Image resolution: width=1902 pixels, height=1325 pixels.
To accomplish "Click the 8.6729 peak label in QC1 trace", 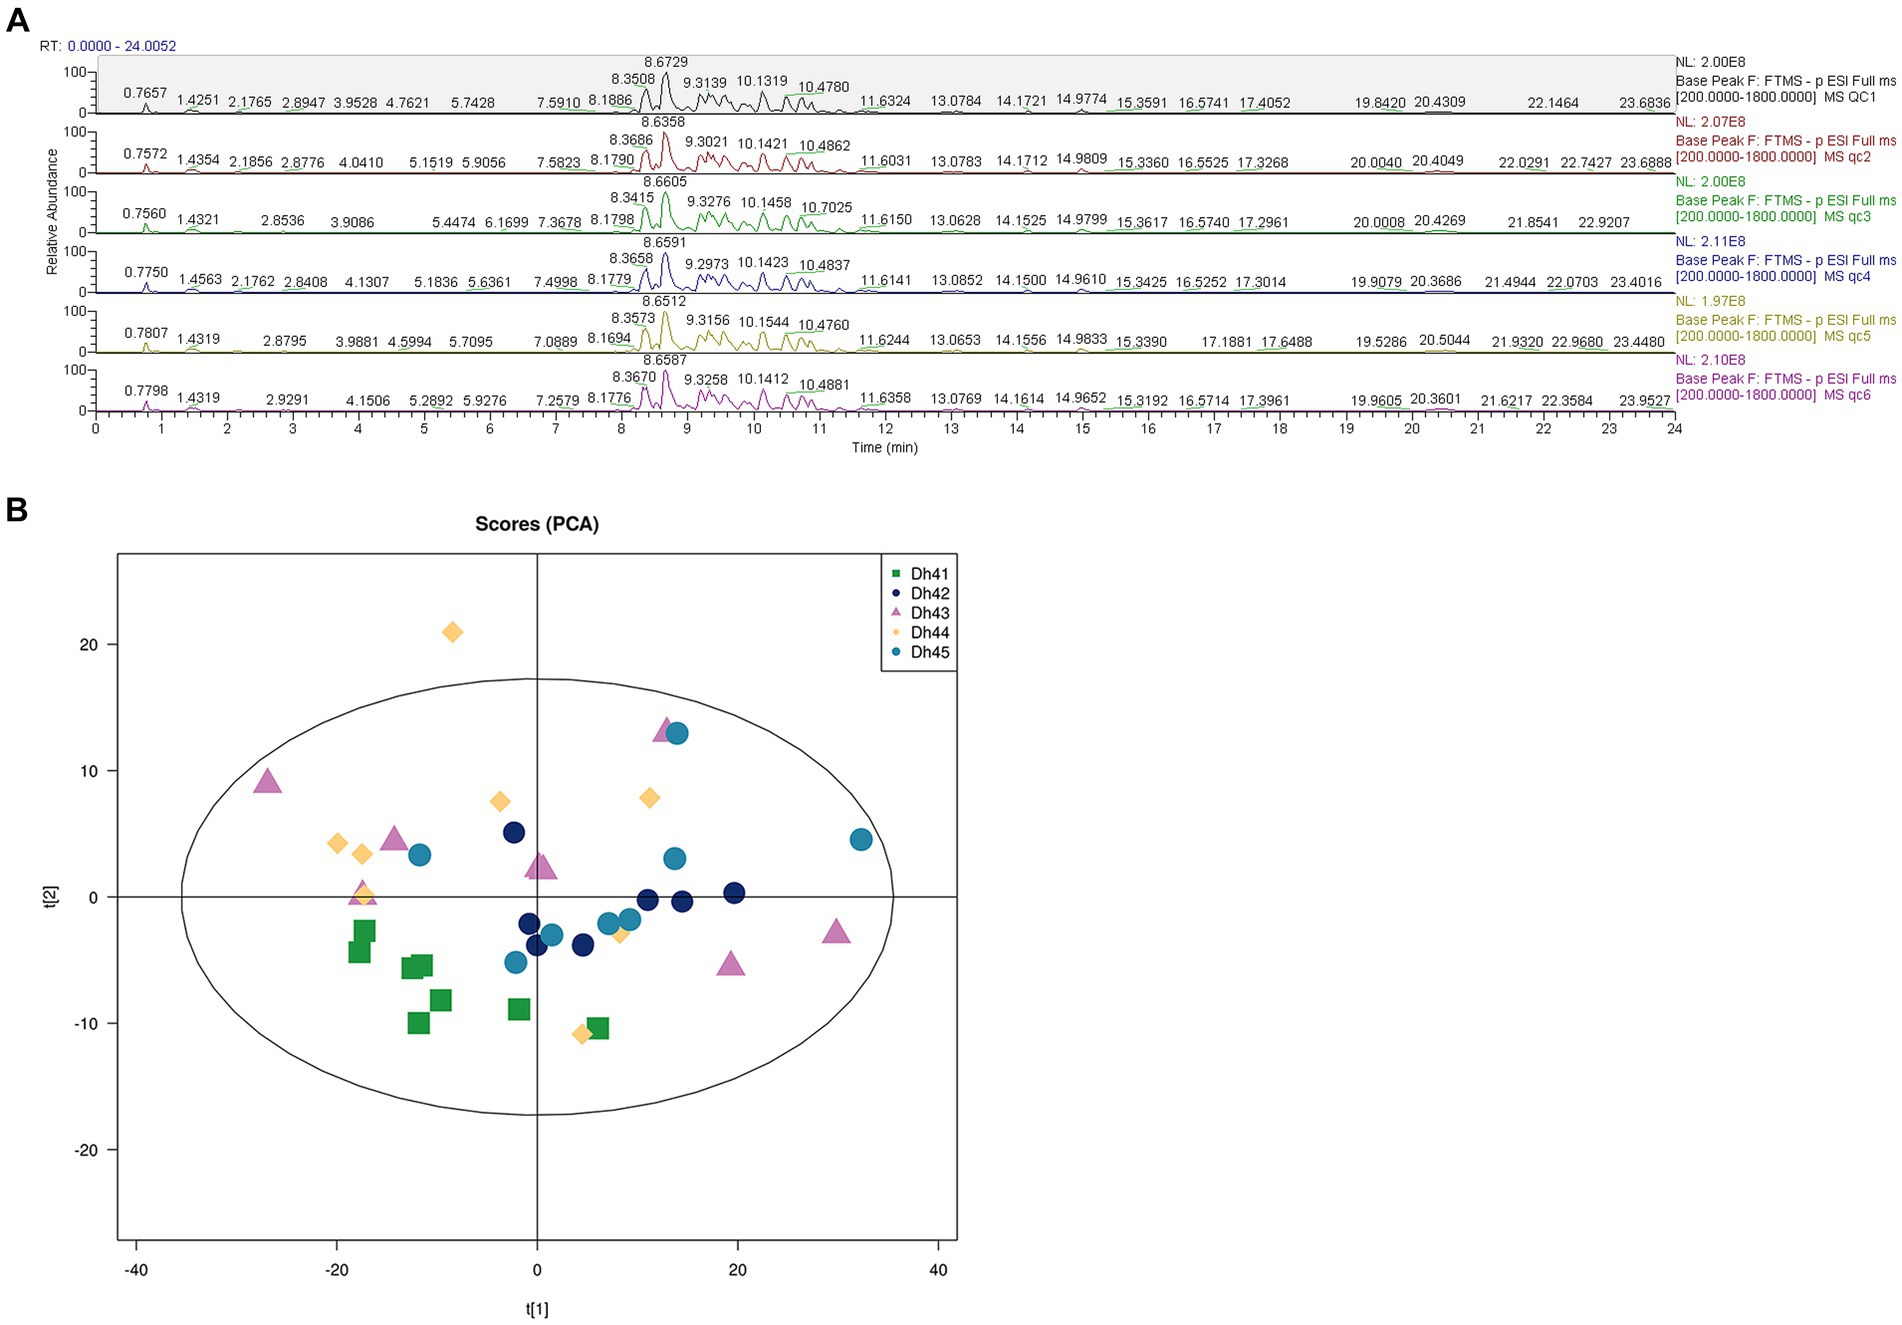I will pos(666,62).
